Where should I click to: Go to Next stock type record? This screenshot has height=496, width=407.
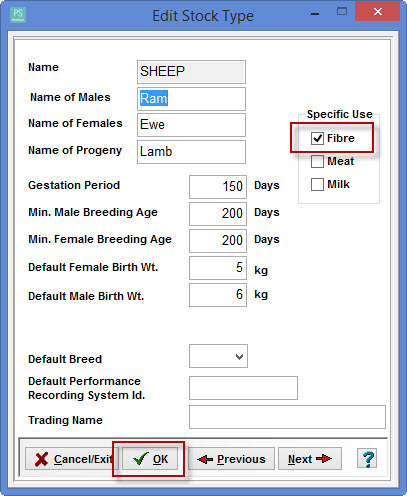pyautogui.click(x=310, y=459)
